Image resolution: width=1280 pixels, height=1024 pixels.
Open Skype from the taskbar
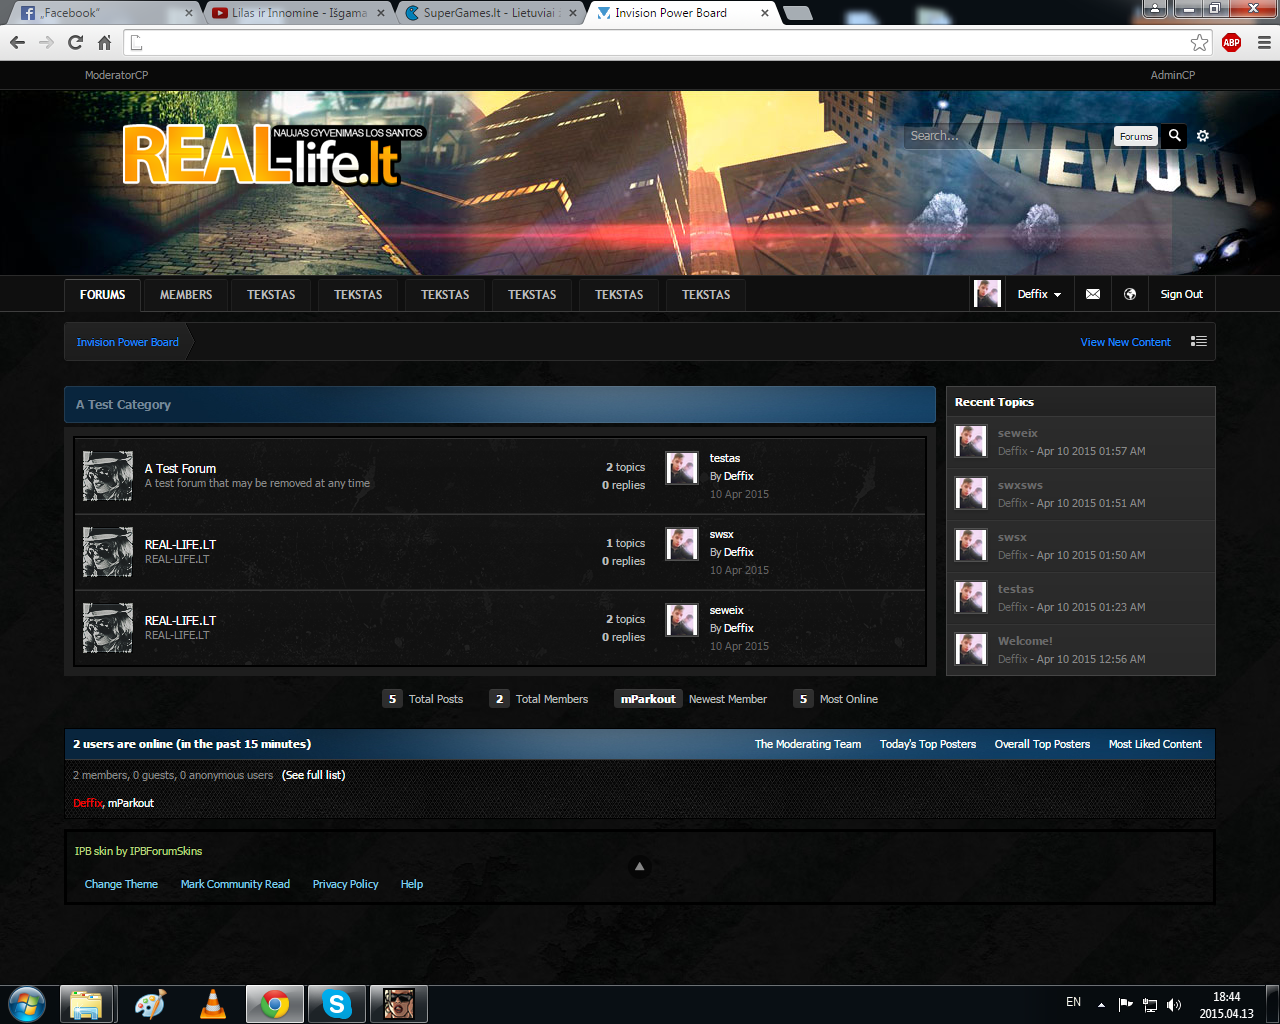337,1004
